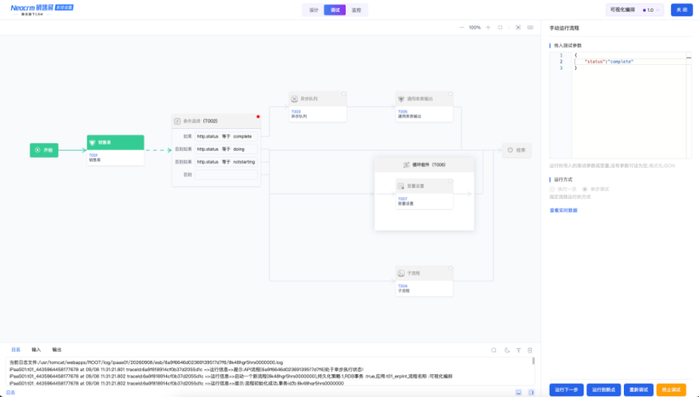This screenshot has height=397, width=700.
Task: Click the Neocrm 销售易 logo
Action: tap(42, 10)
